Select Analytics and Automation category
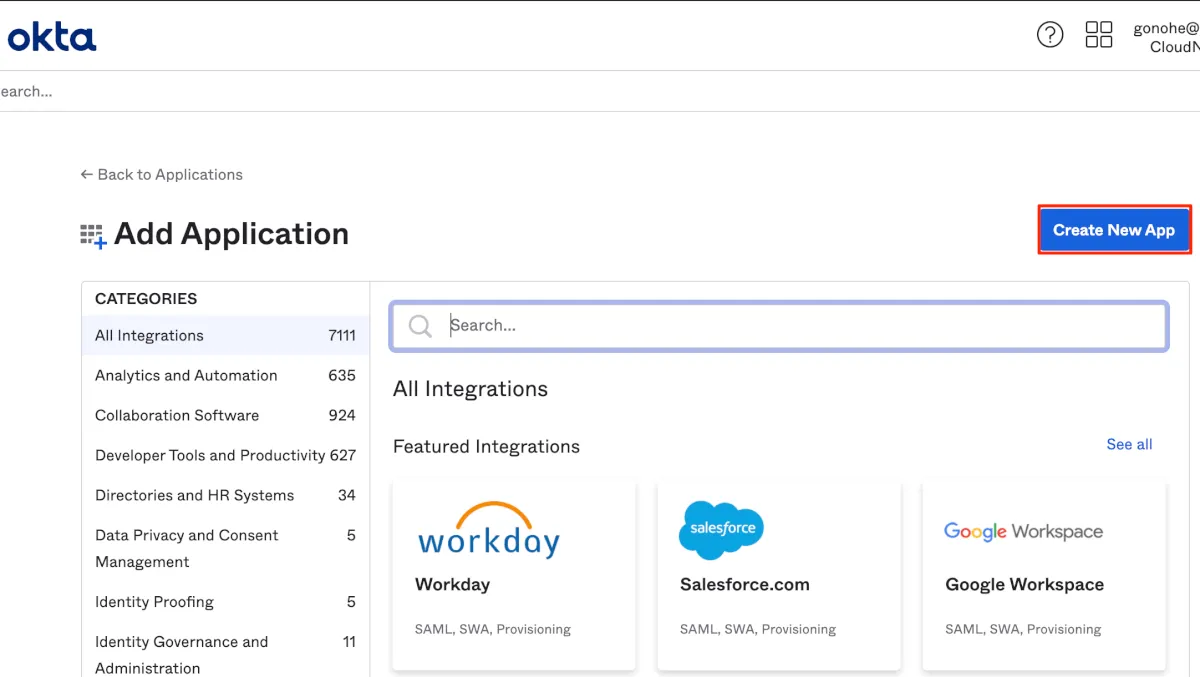Viewport: 1200px width, 677px height. (x=186, y=376)
